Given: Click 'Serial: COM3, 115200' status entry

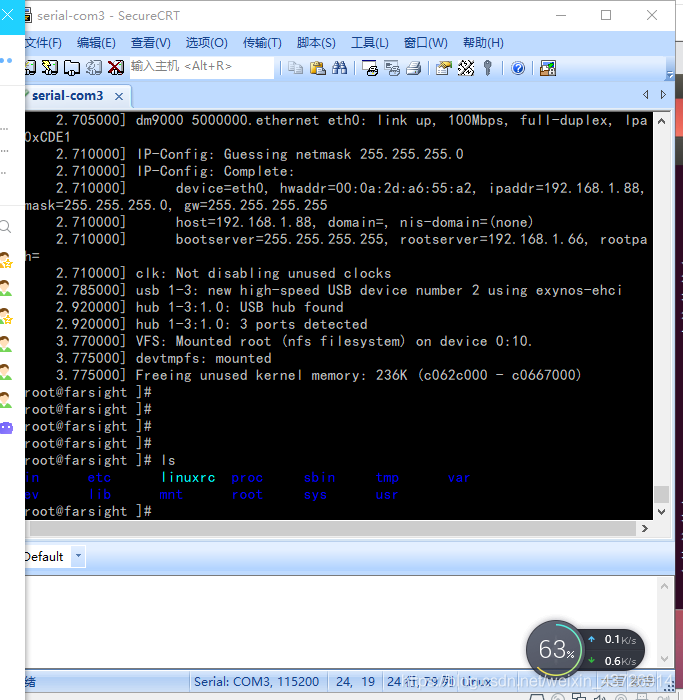Looking at the screenshot, I should pos(257,682).
